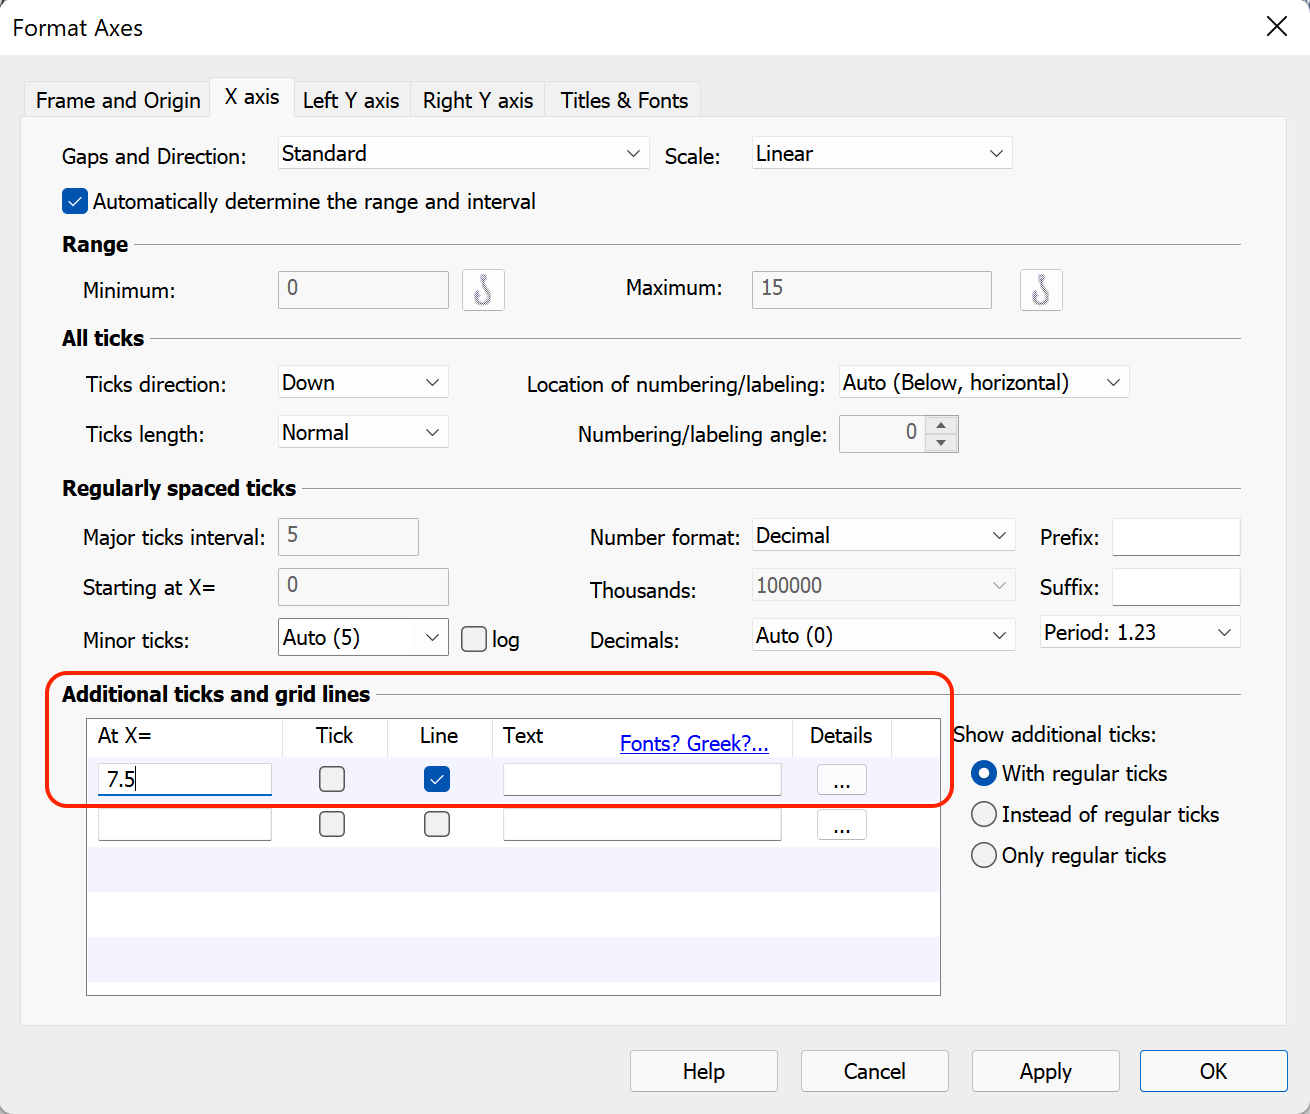Open Details for the 7.5 additional tick

pos(841,779)
